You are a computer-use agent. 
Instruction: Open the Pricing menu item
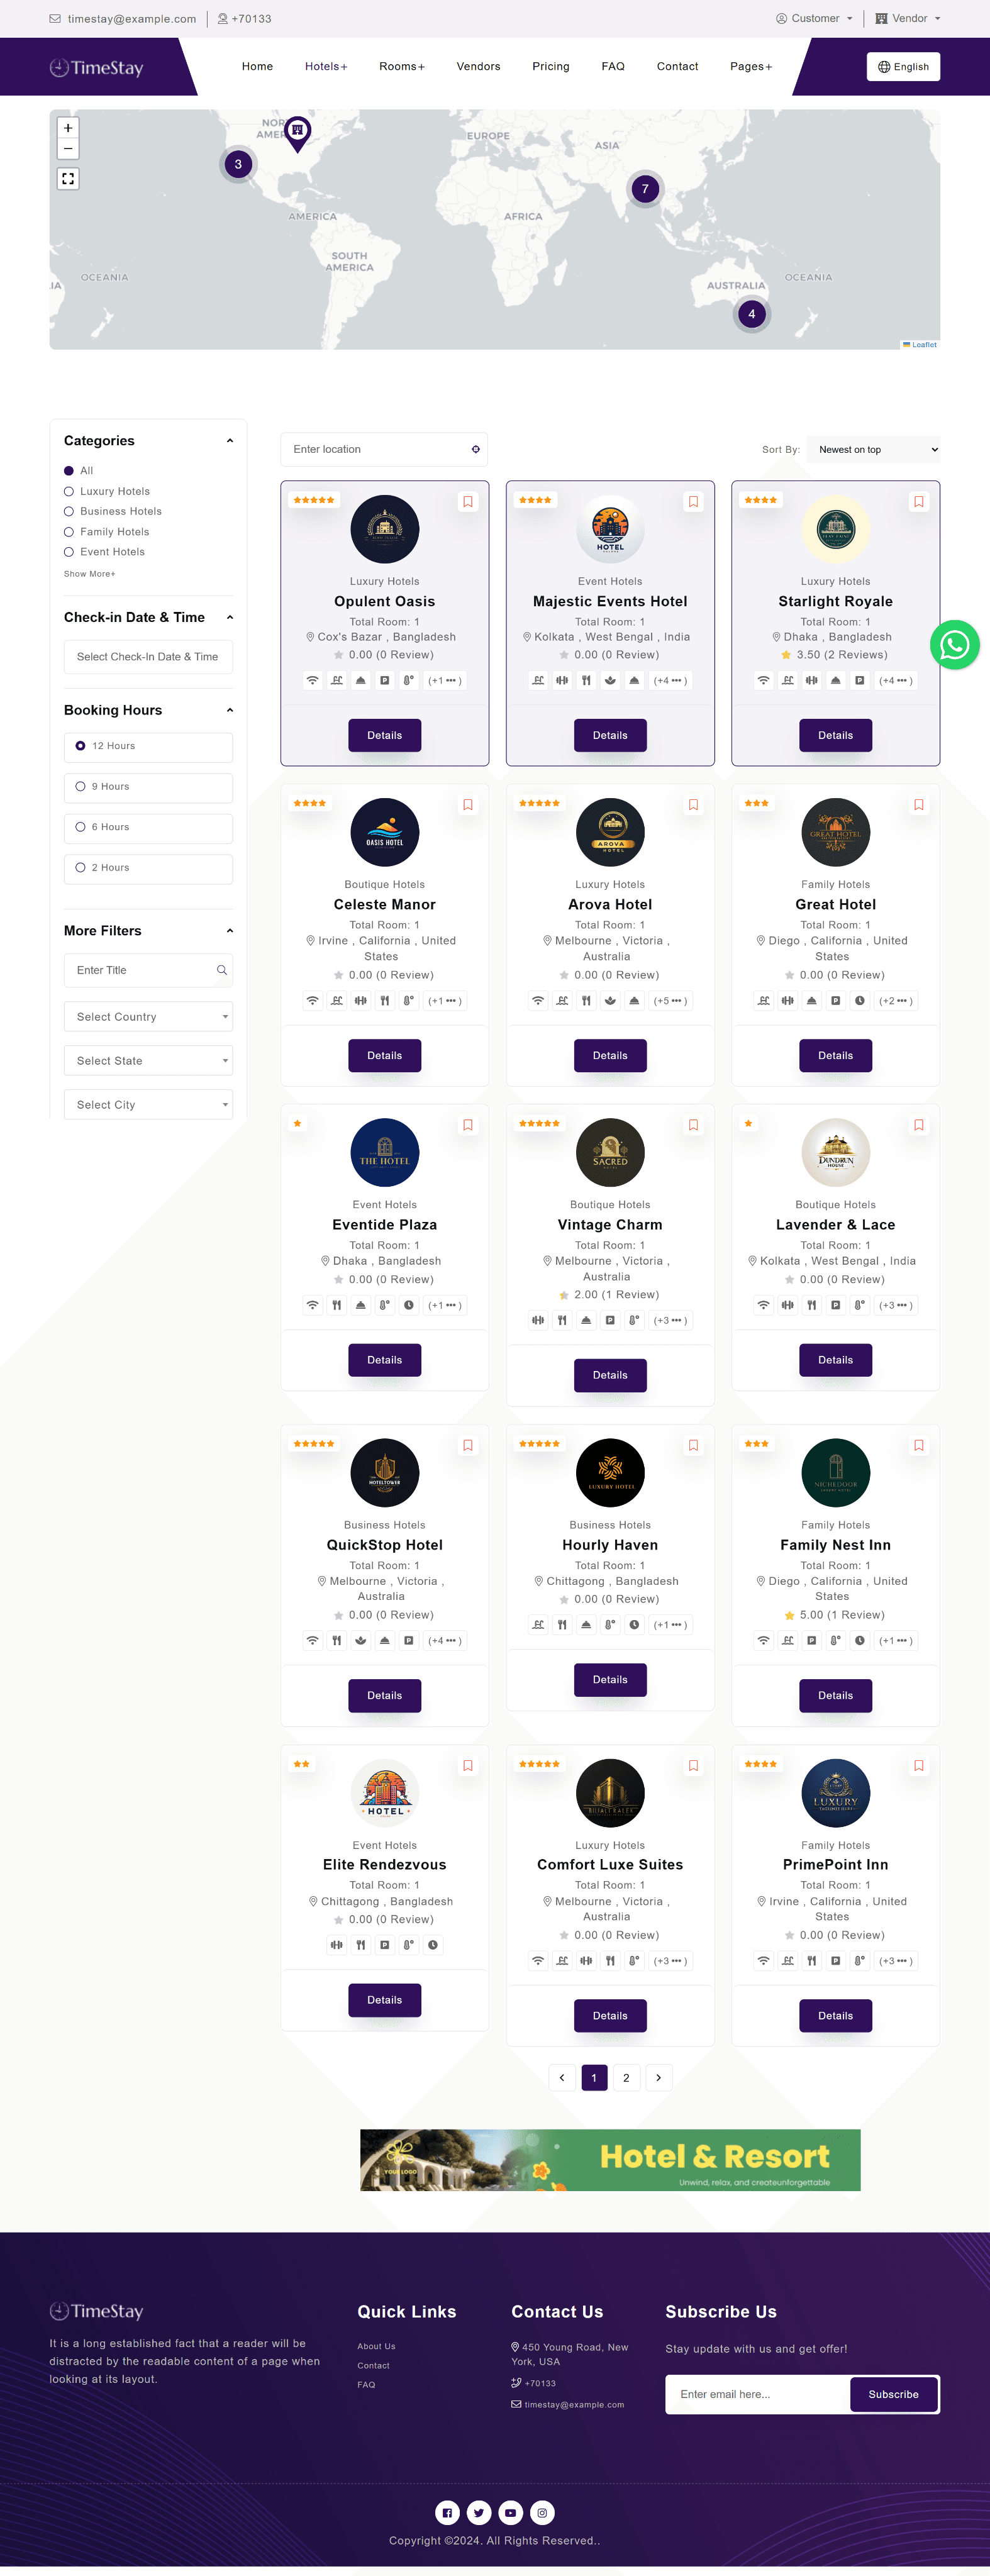pos(550,67)
